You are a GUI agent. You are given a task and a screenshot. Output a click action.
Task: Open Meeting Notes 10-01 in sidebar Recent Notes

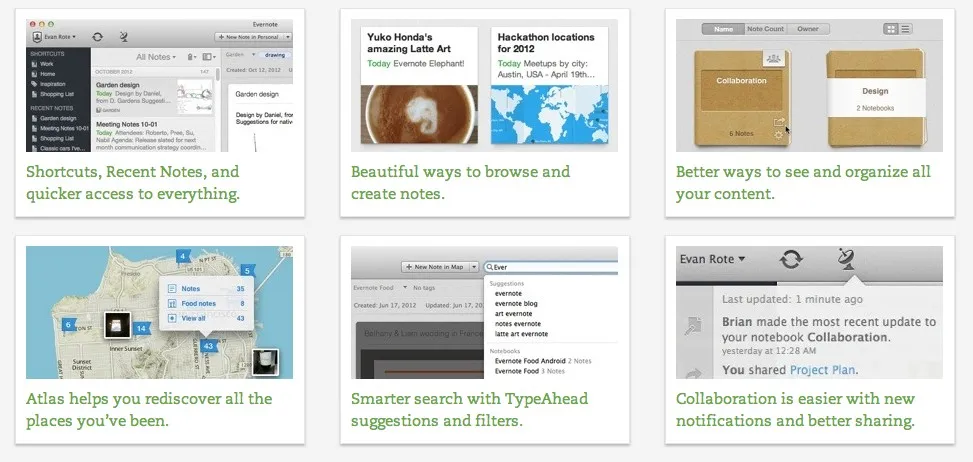click(59, 128)
